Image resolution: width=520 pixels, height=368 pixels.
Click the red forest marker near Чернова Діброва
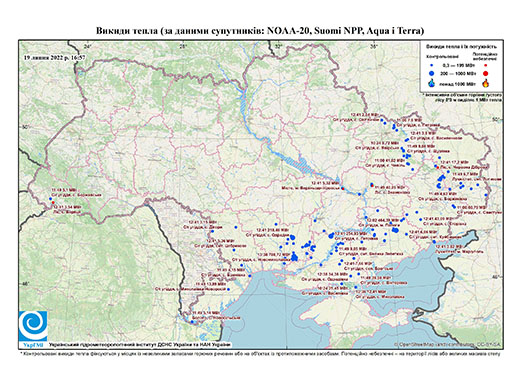[x=437, y=167]
